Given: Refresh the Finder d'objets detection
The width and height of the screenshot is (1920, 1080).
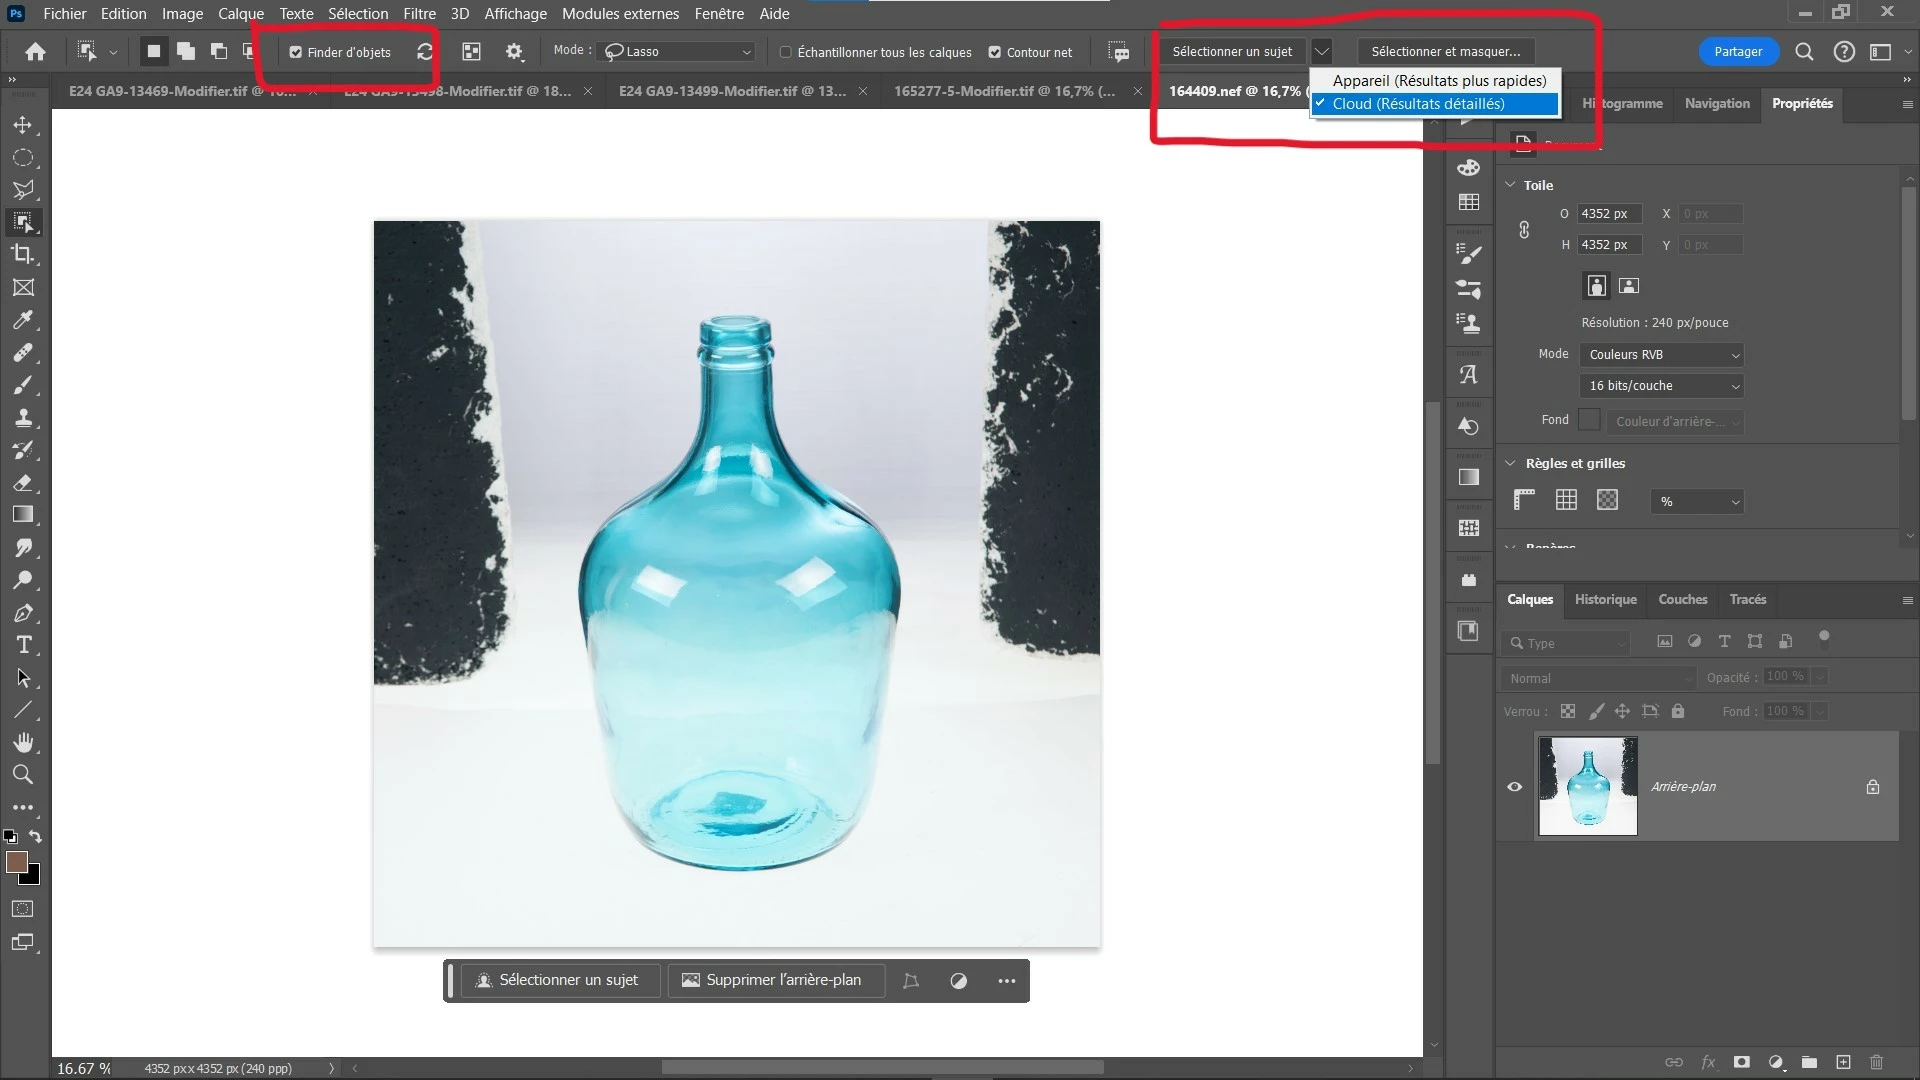Looking at the screenshot, I should click(425, 51).
